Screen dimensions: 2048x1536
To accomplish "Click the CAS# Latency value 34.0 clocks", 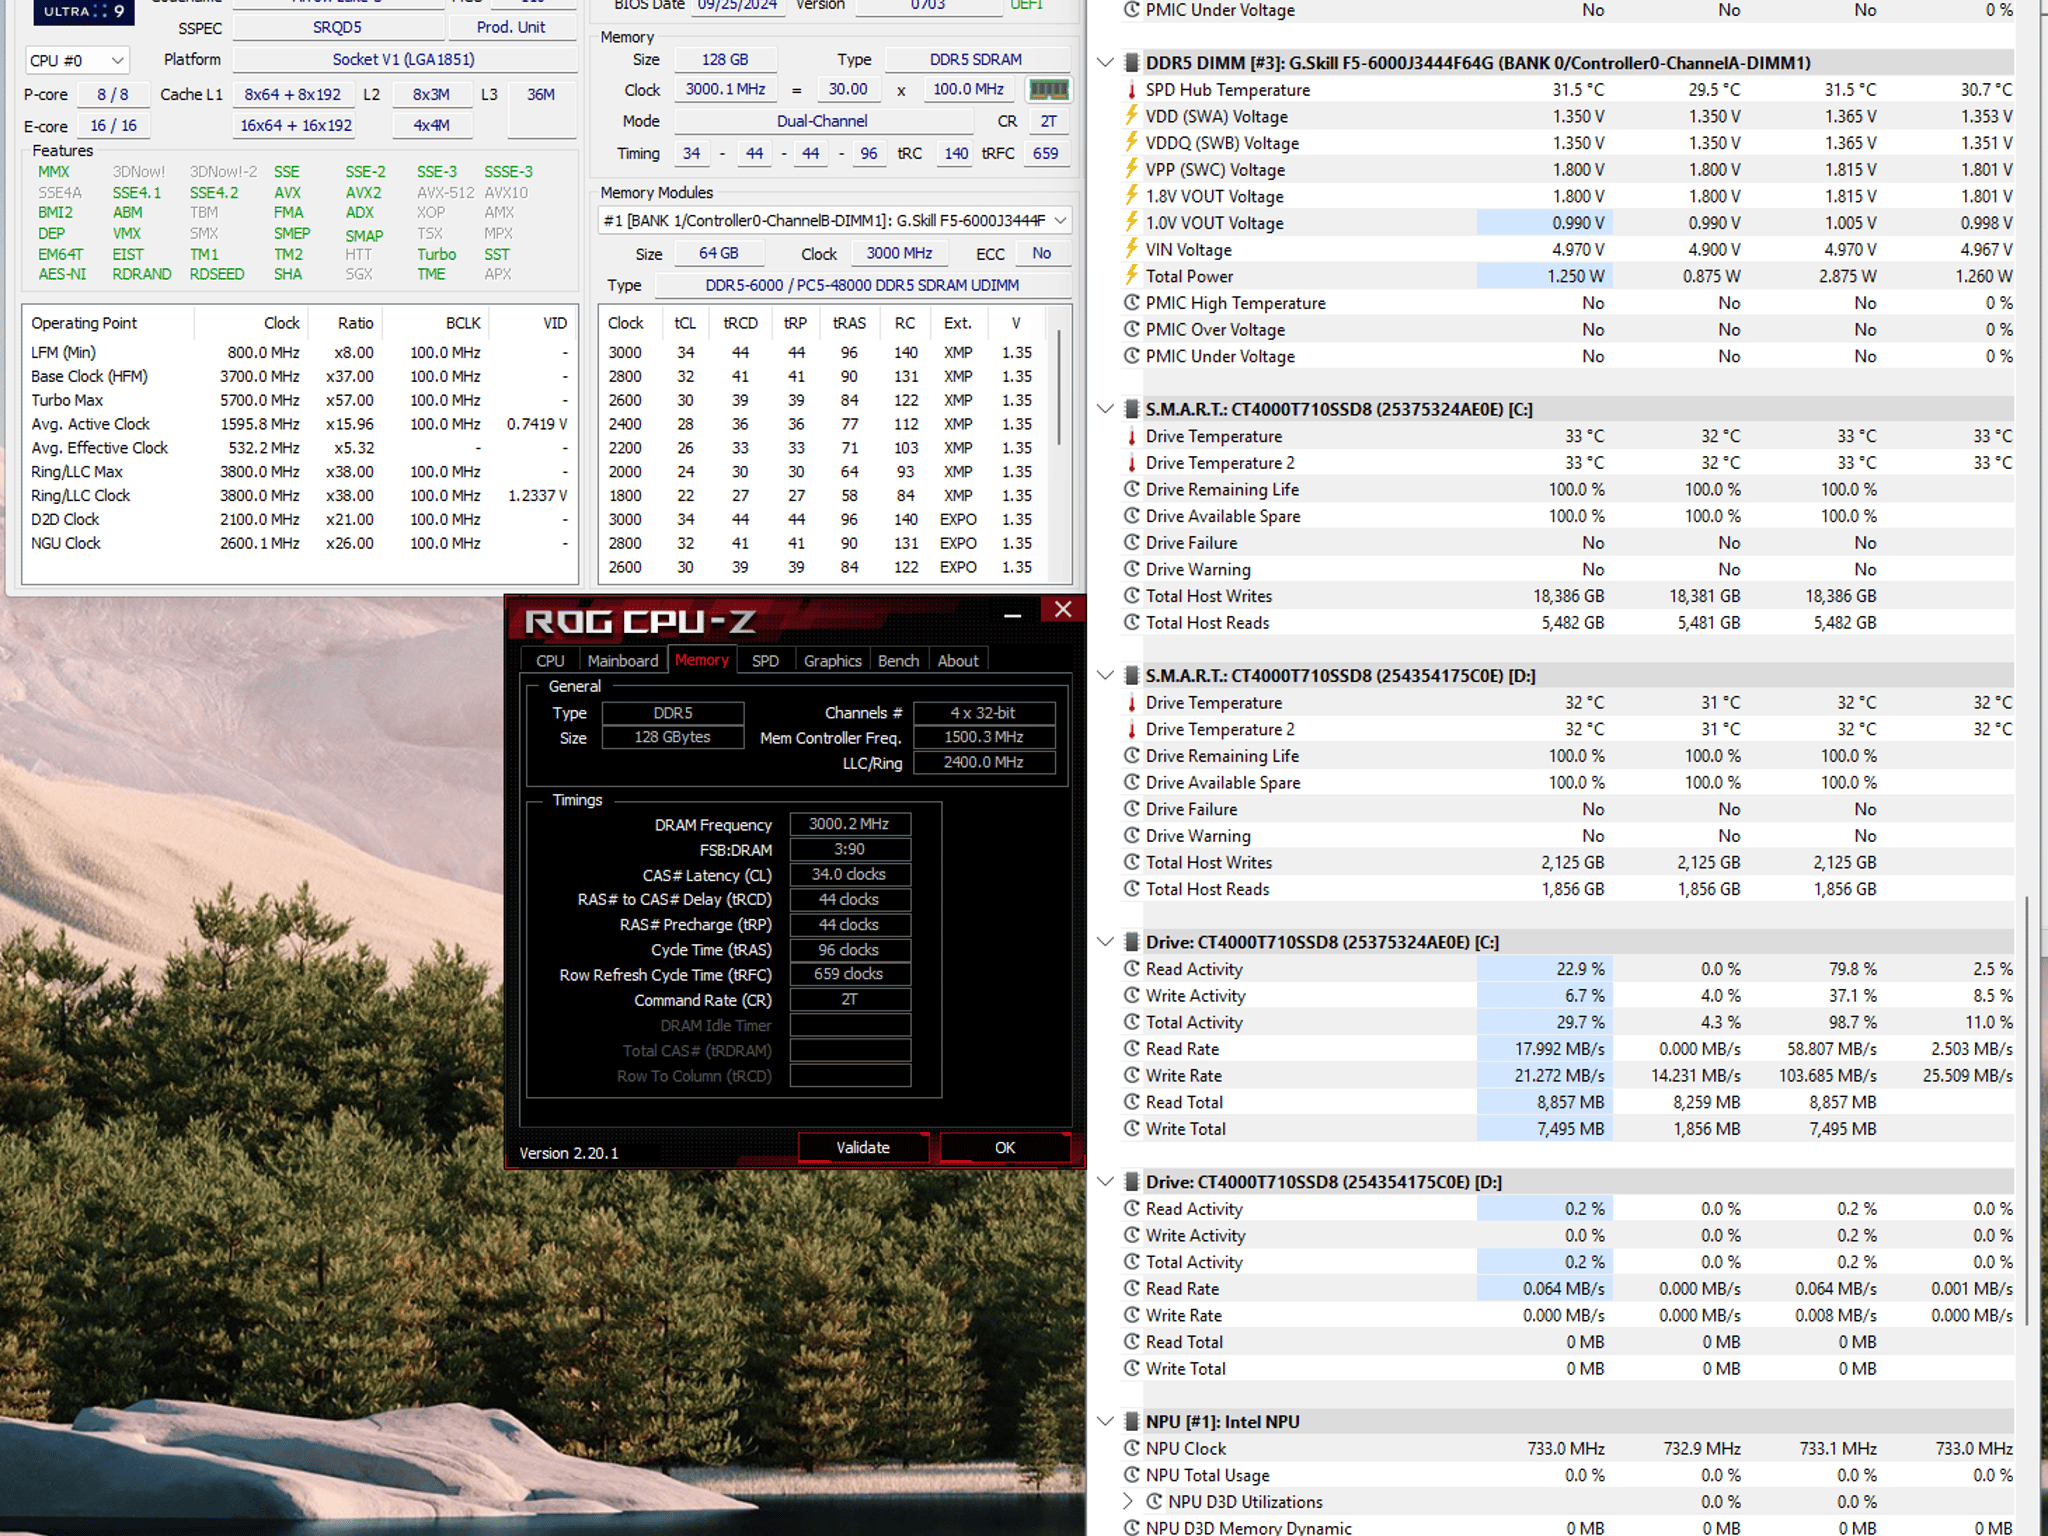I will [849, 874].
